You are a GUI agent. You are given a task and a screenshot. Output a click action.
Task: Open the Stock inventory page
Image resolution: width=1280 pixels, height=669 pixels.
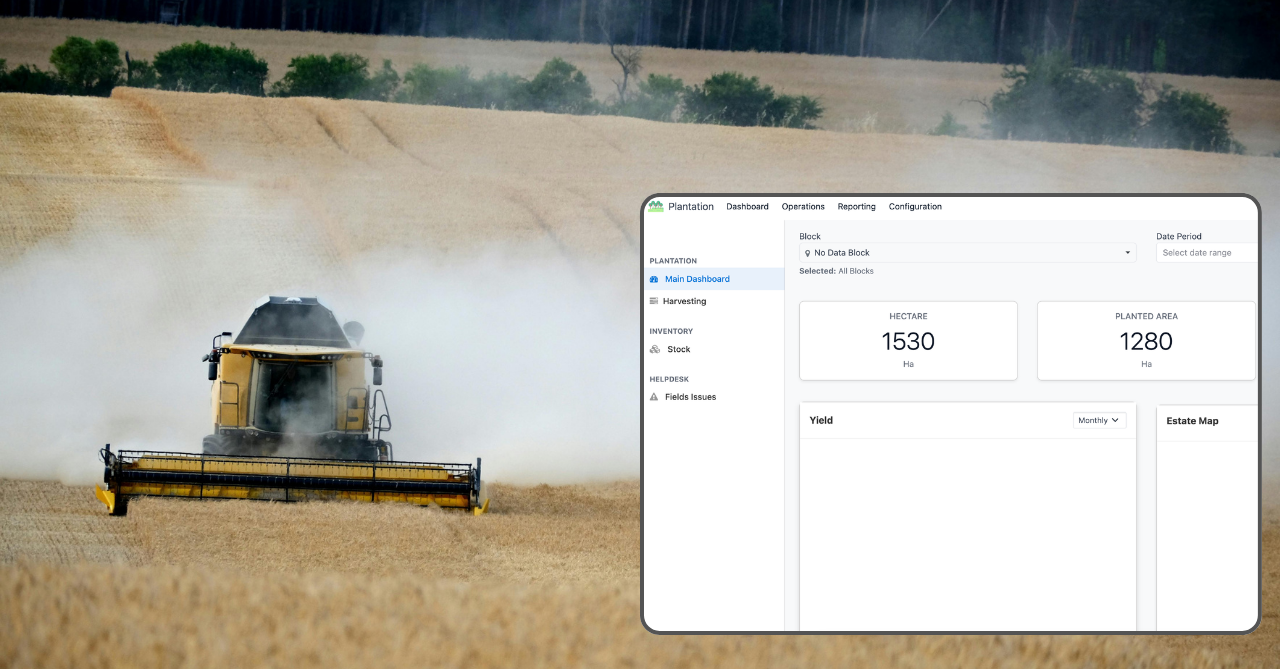679,349
